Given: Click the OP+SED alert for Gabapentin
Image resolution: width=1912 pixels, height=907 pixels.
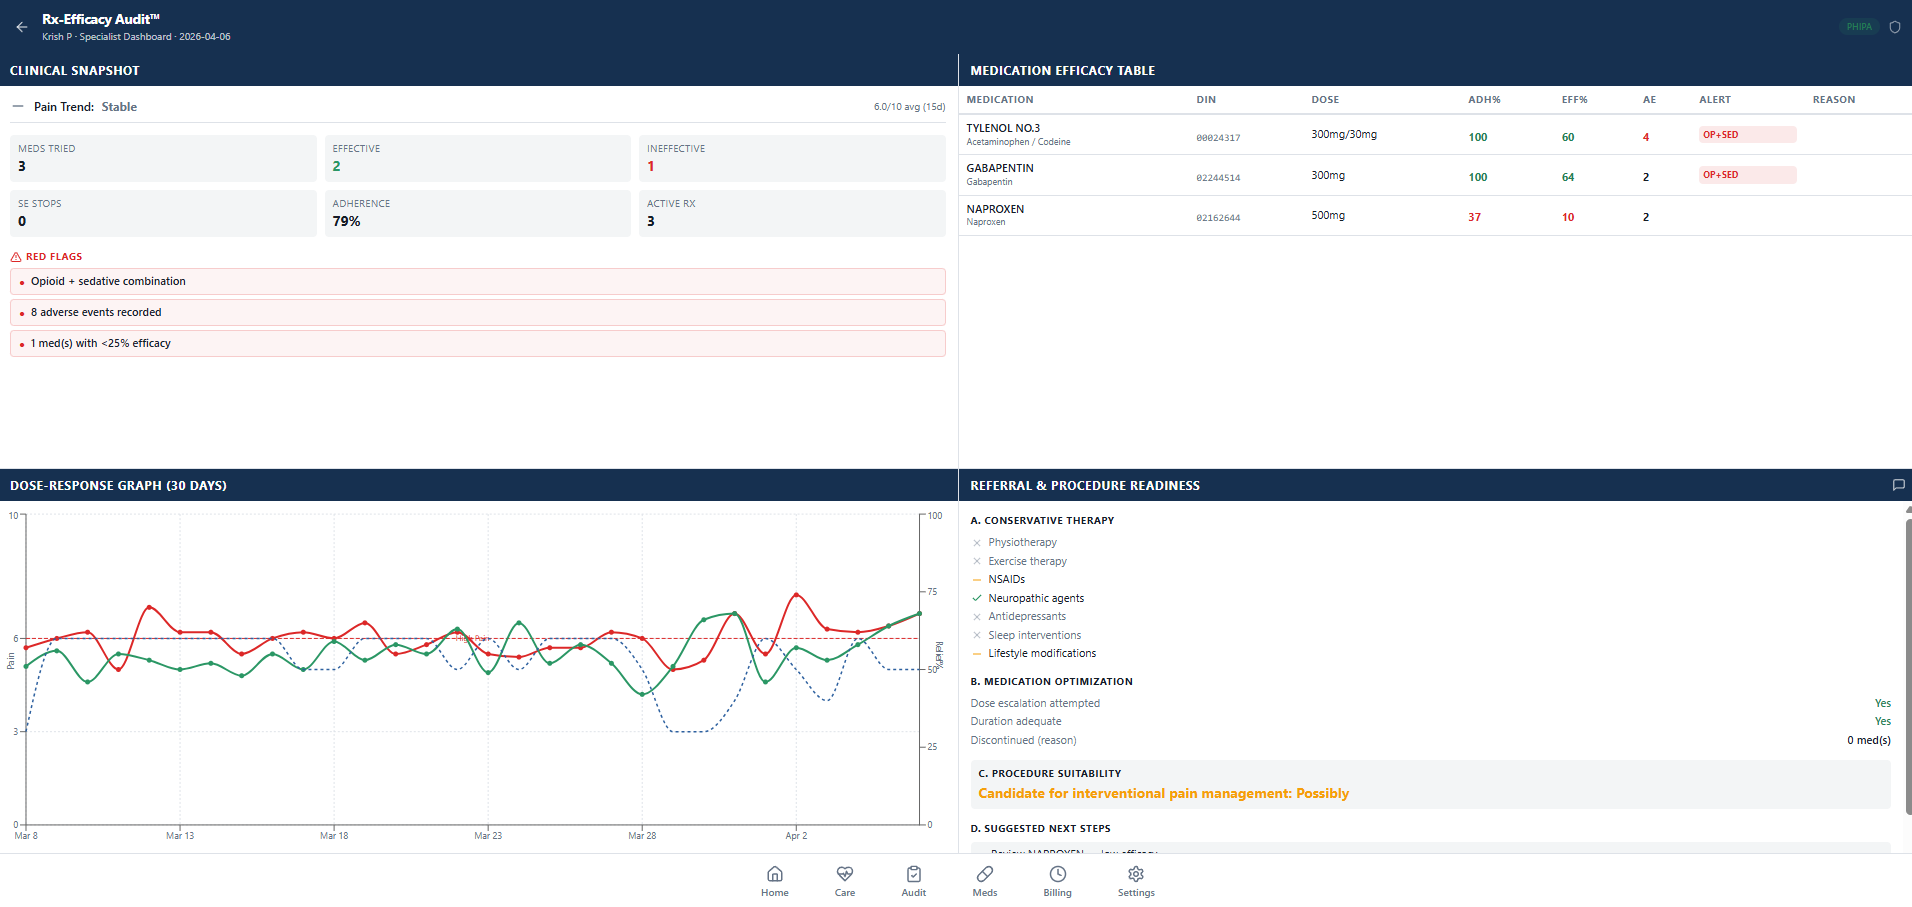Looking at the screenshot, I should tap(1746, 175).
